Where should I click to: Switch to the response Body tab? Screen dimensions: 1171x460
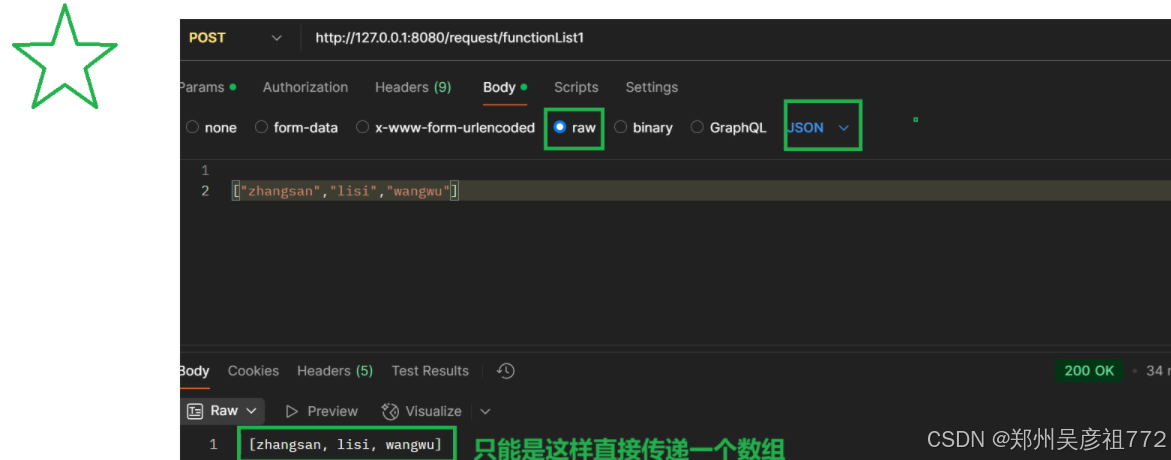pos(195,370)
